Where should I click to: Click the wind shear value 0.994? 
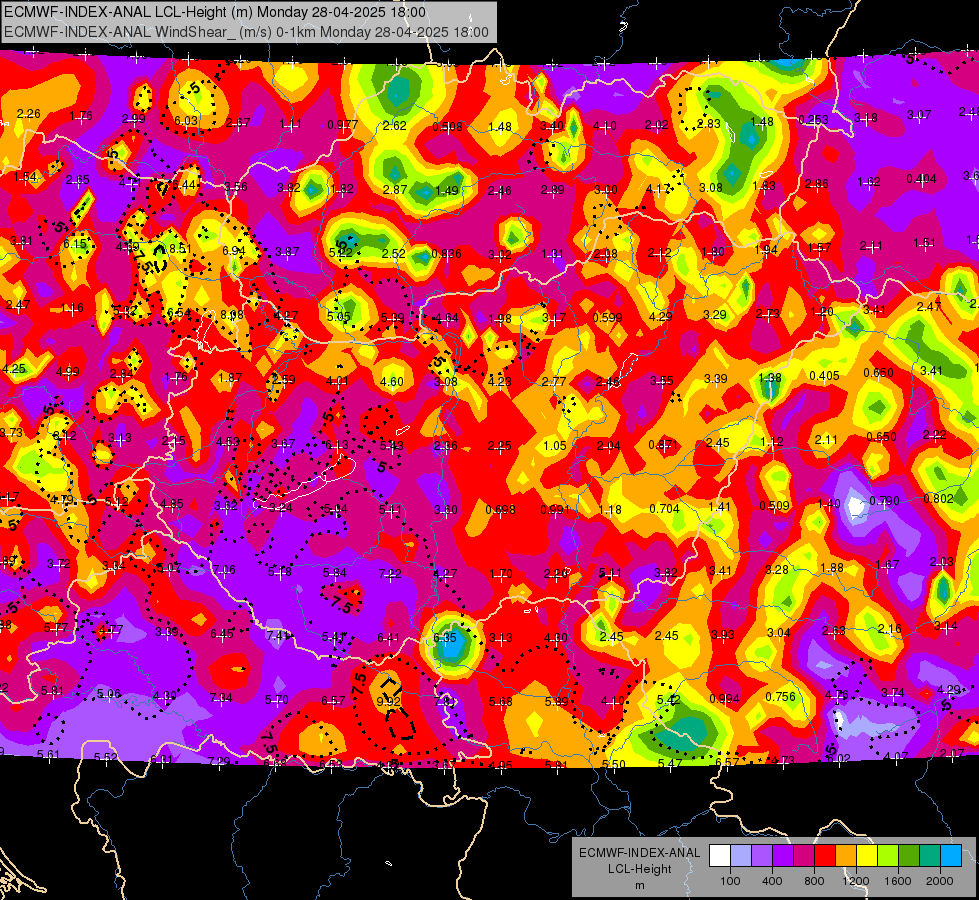click(x=724, y=698)
